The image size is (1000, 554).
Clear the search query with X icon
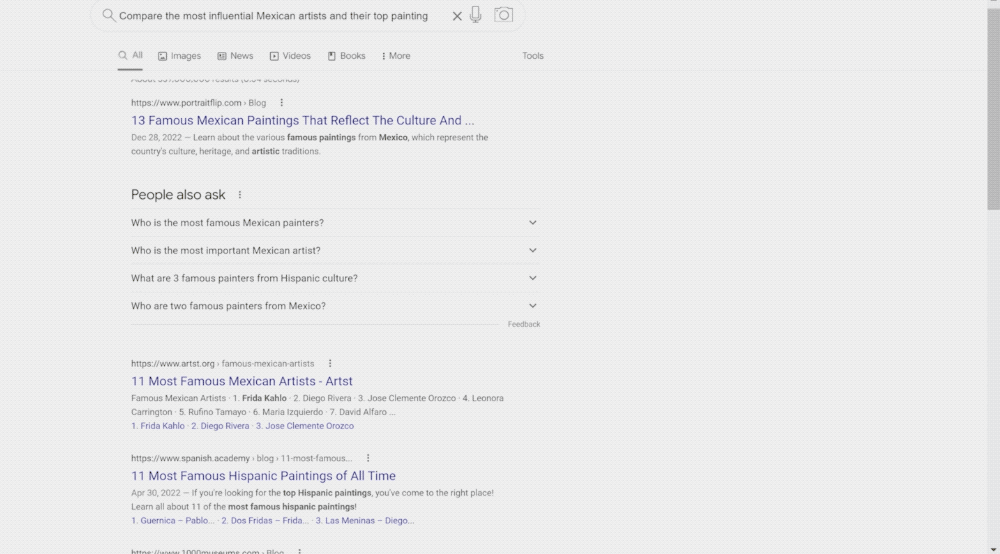pyautogui.click(x=457, y=16)
